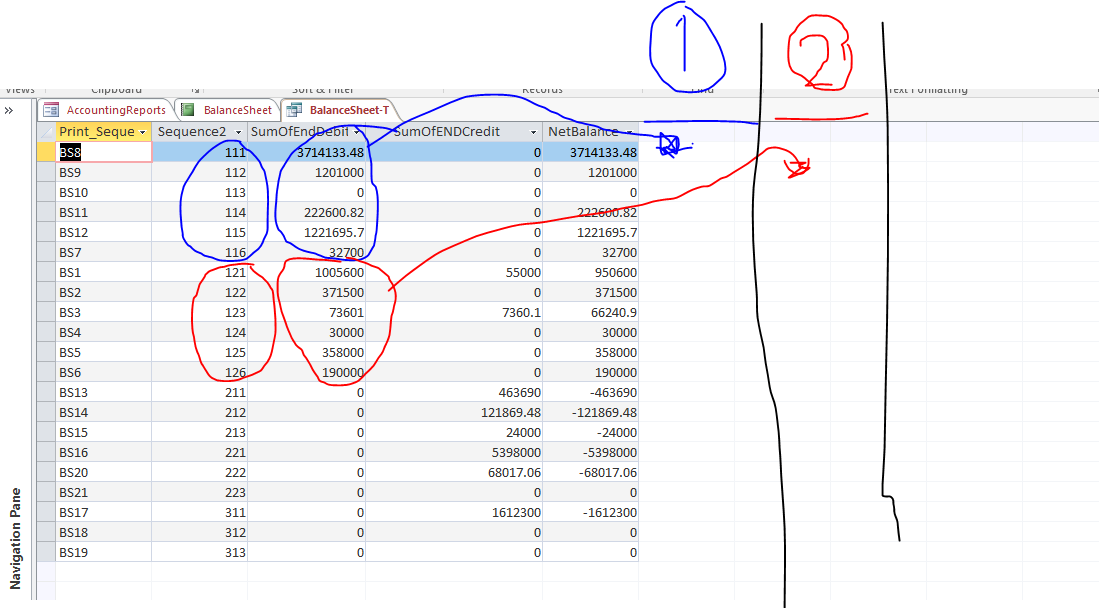Screen dimensions: 1099x608
Task: Open the SumOfEndDebit column dropdown arrow
Action: point(357,132)
